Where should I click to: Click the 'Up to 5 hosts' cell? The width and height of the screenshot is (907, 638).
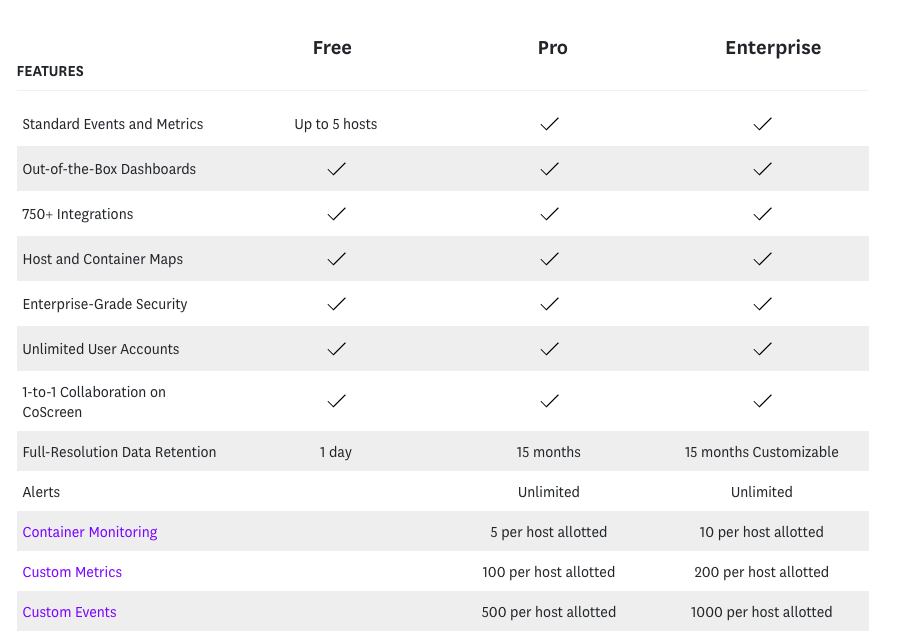[x=335, y=124]
